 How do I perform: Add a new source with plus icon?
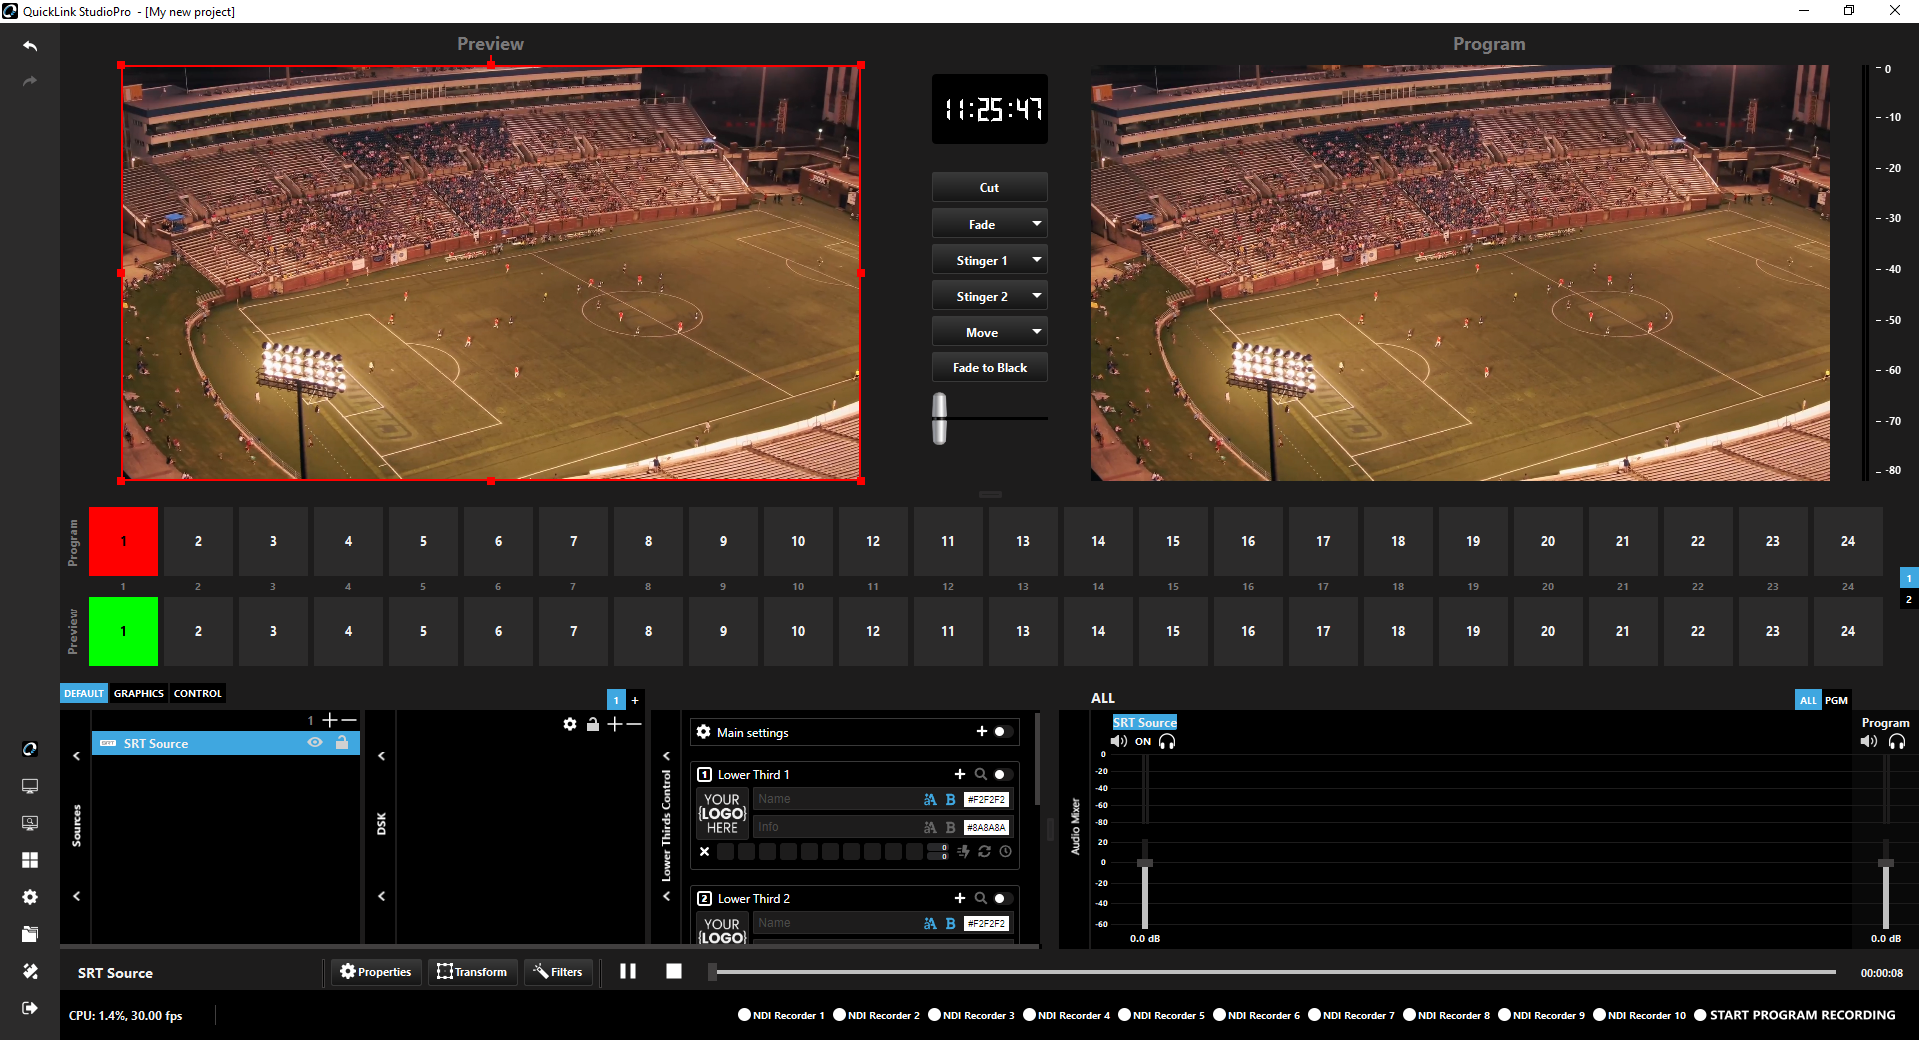coord(330,720)
